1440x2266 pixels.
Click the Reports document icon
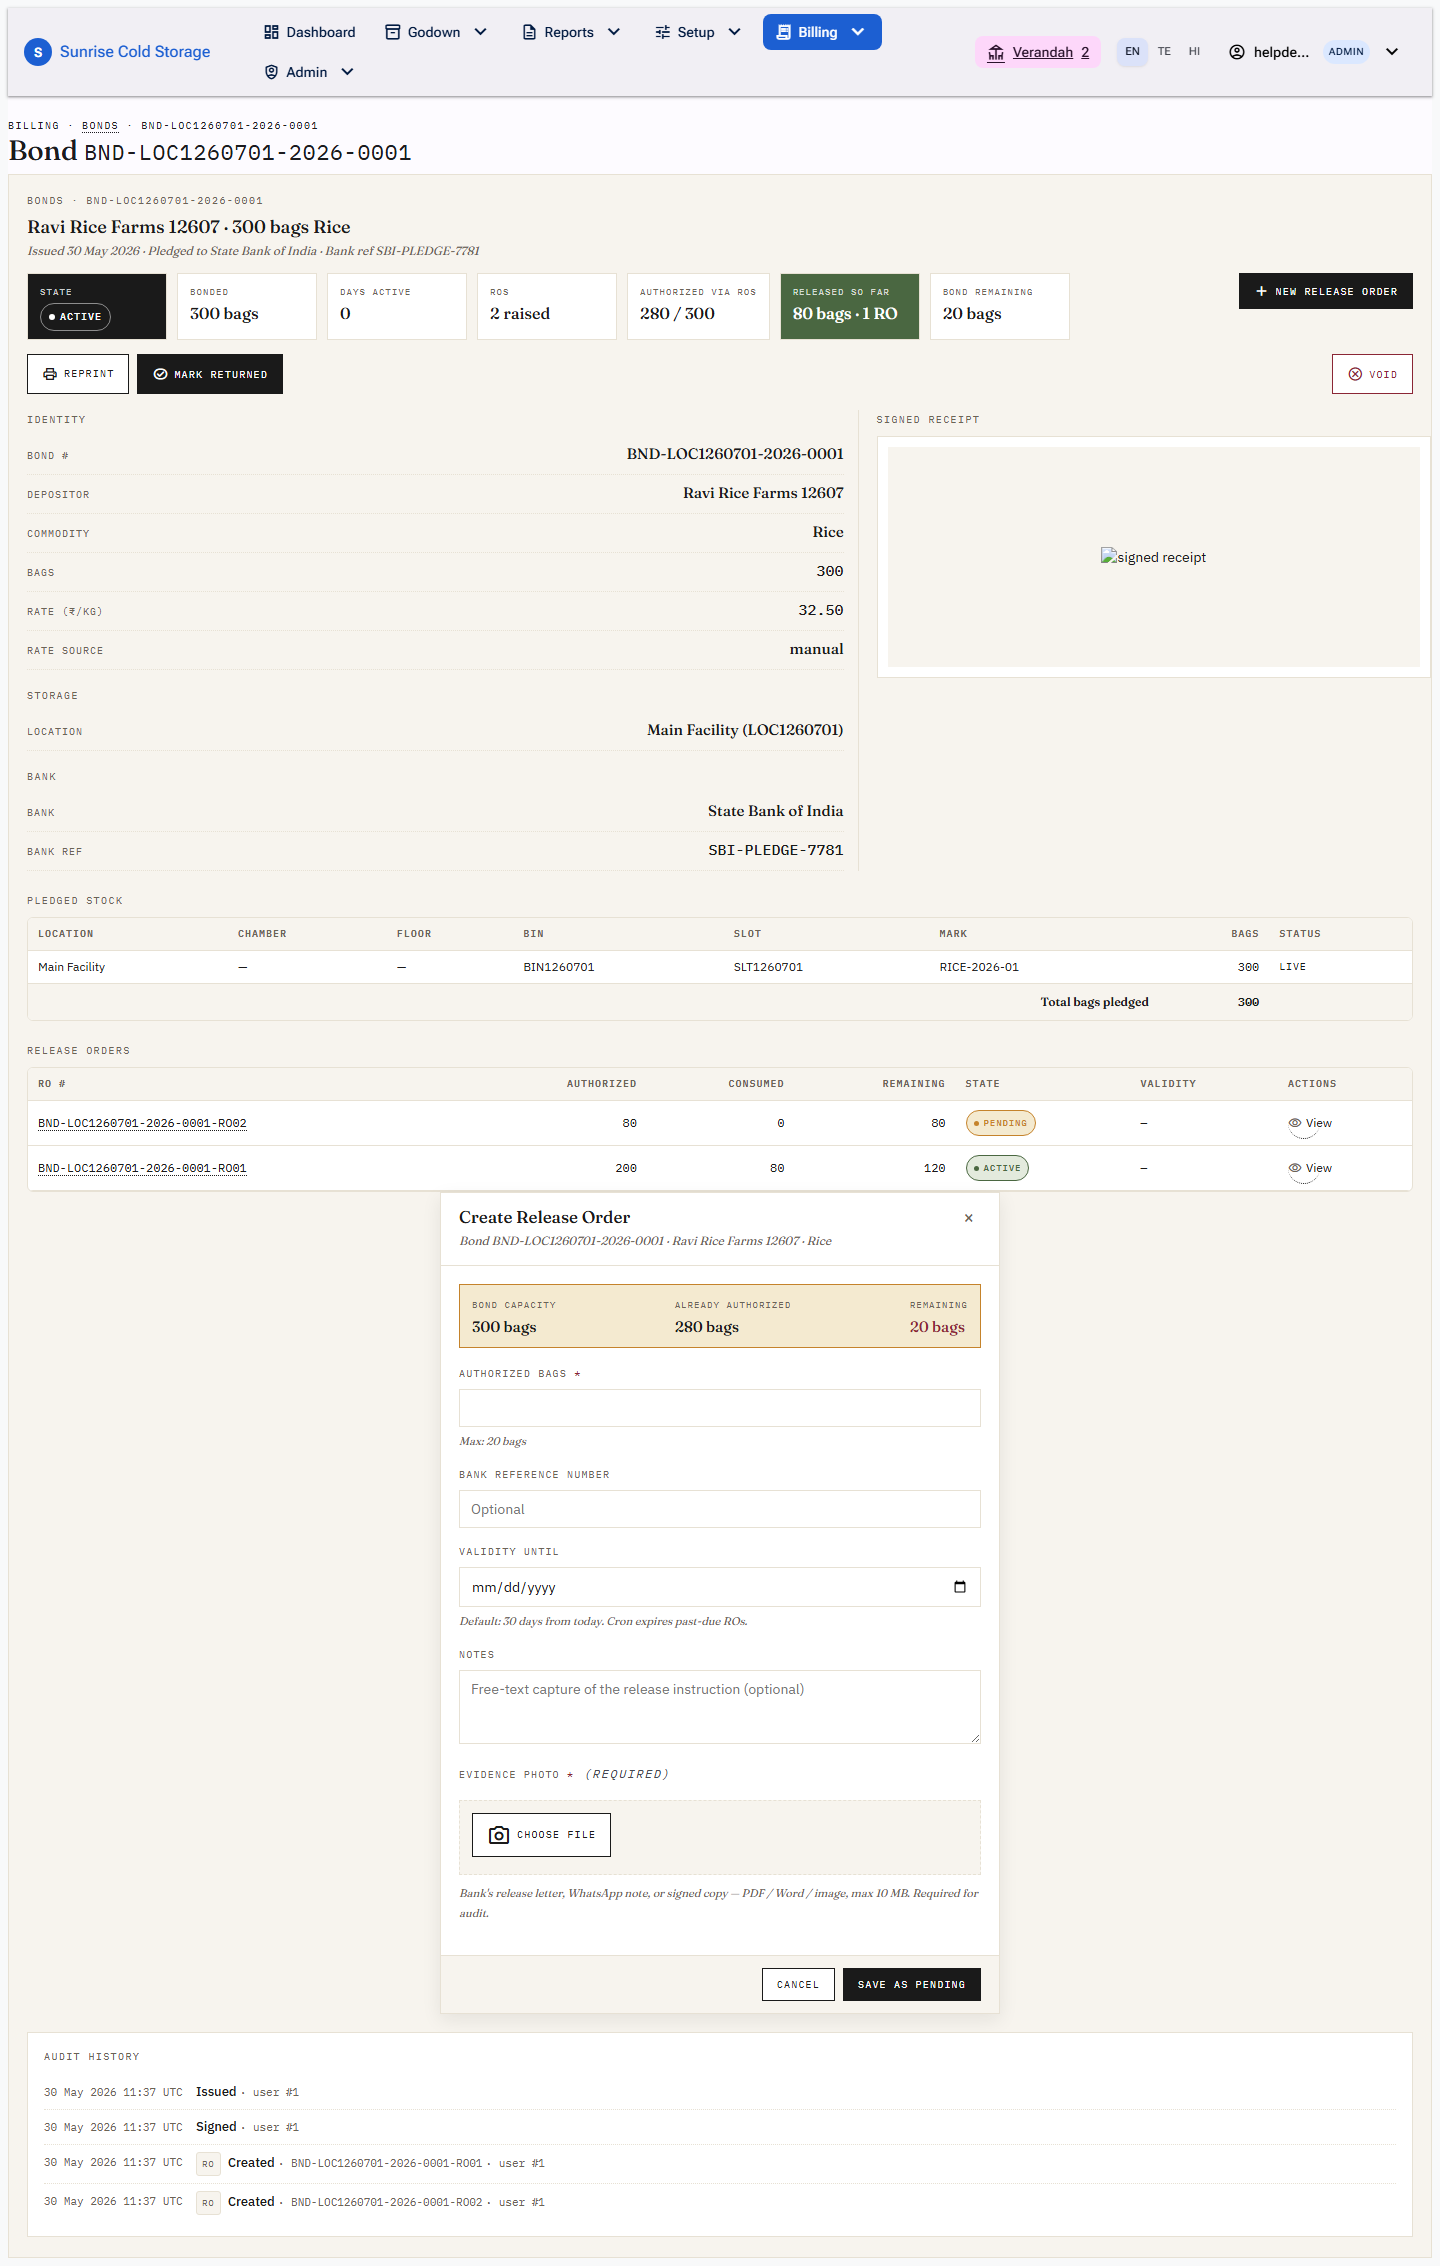[x=530, y=32]
